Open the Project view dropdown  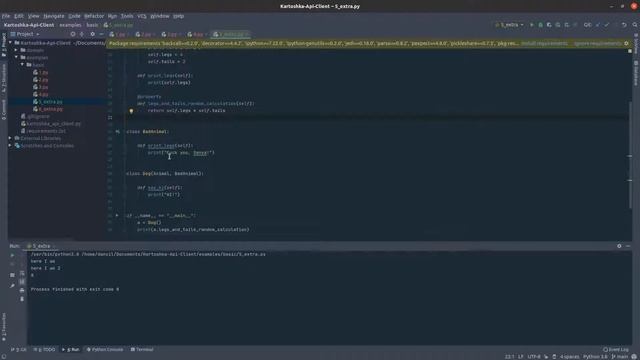pyautogui.click(x=25, y=34)
